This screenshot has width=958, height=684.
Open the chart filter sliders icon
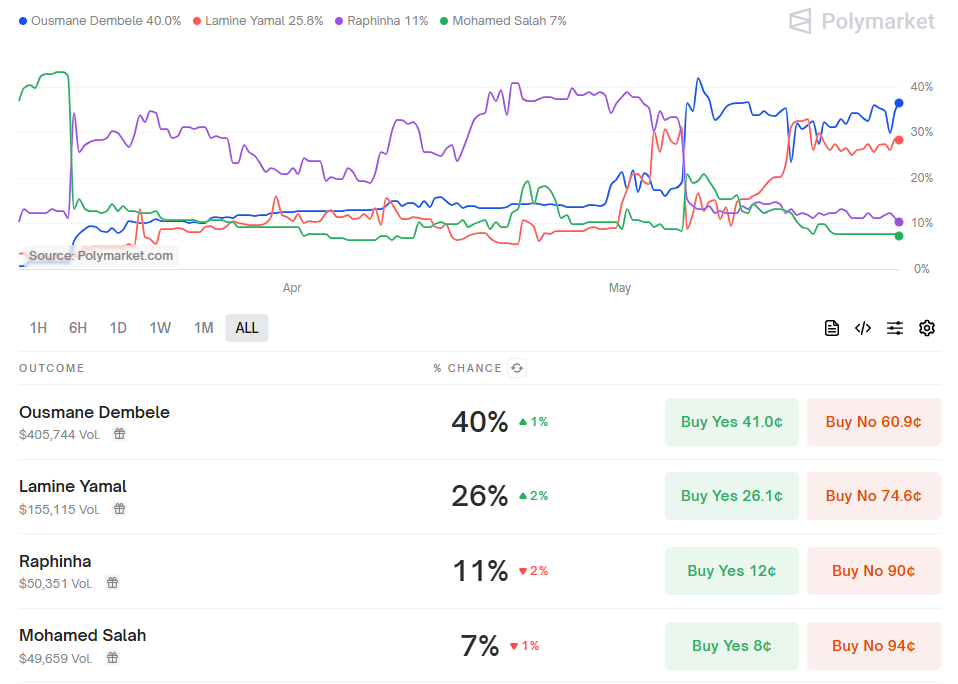(x=895, y=328)
